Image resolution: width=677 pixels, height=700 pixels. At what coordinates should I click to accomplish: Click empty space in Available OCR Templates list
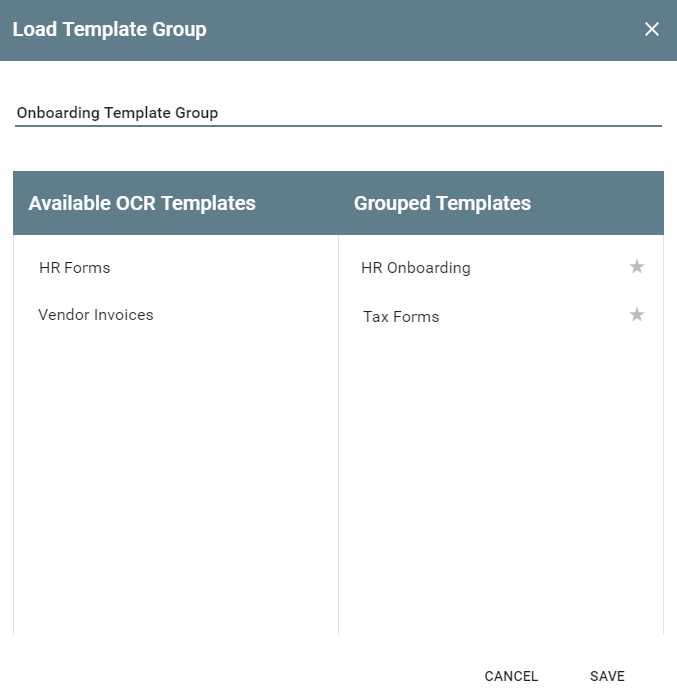pos(175,480)
